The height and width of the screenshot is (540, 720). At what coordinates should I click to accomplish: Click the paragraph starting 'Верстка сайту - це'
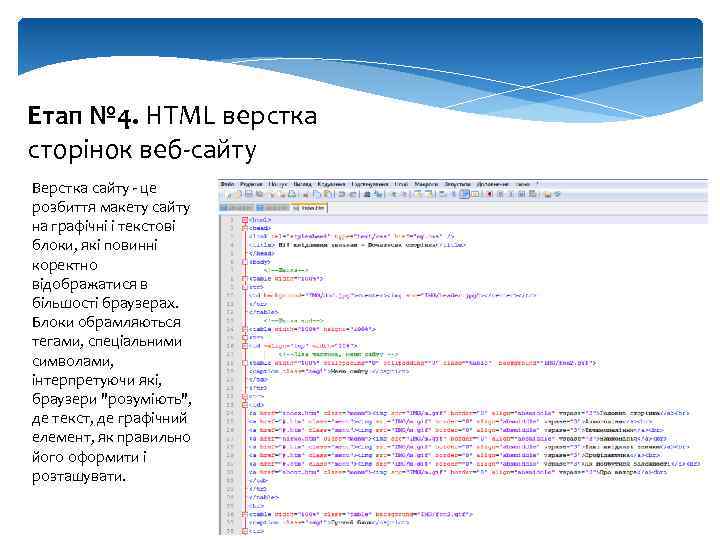[x=112, y=332]
